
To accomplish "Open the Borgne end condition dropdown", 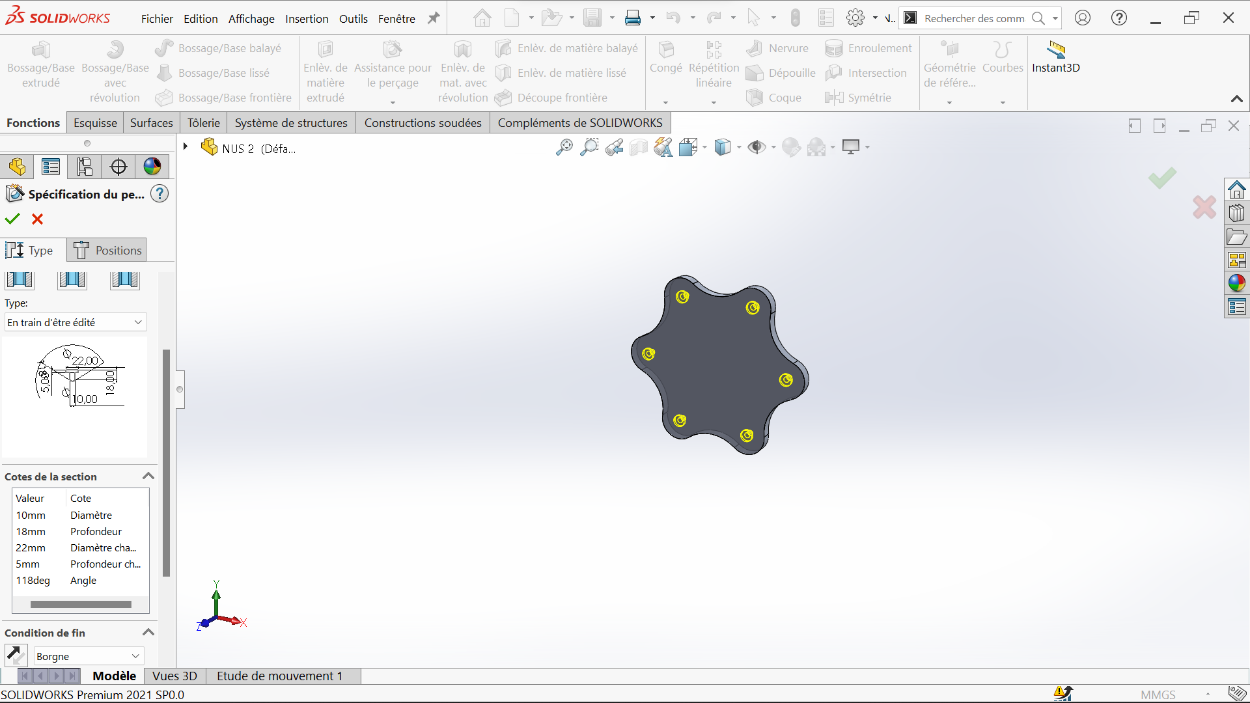I will pos(89,656).
